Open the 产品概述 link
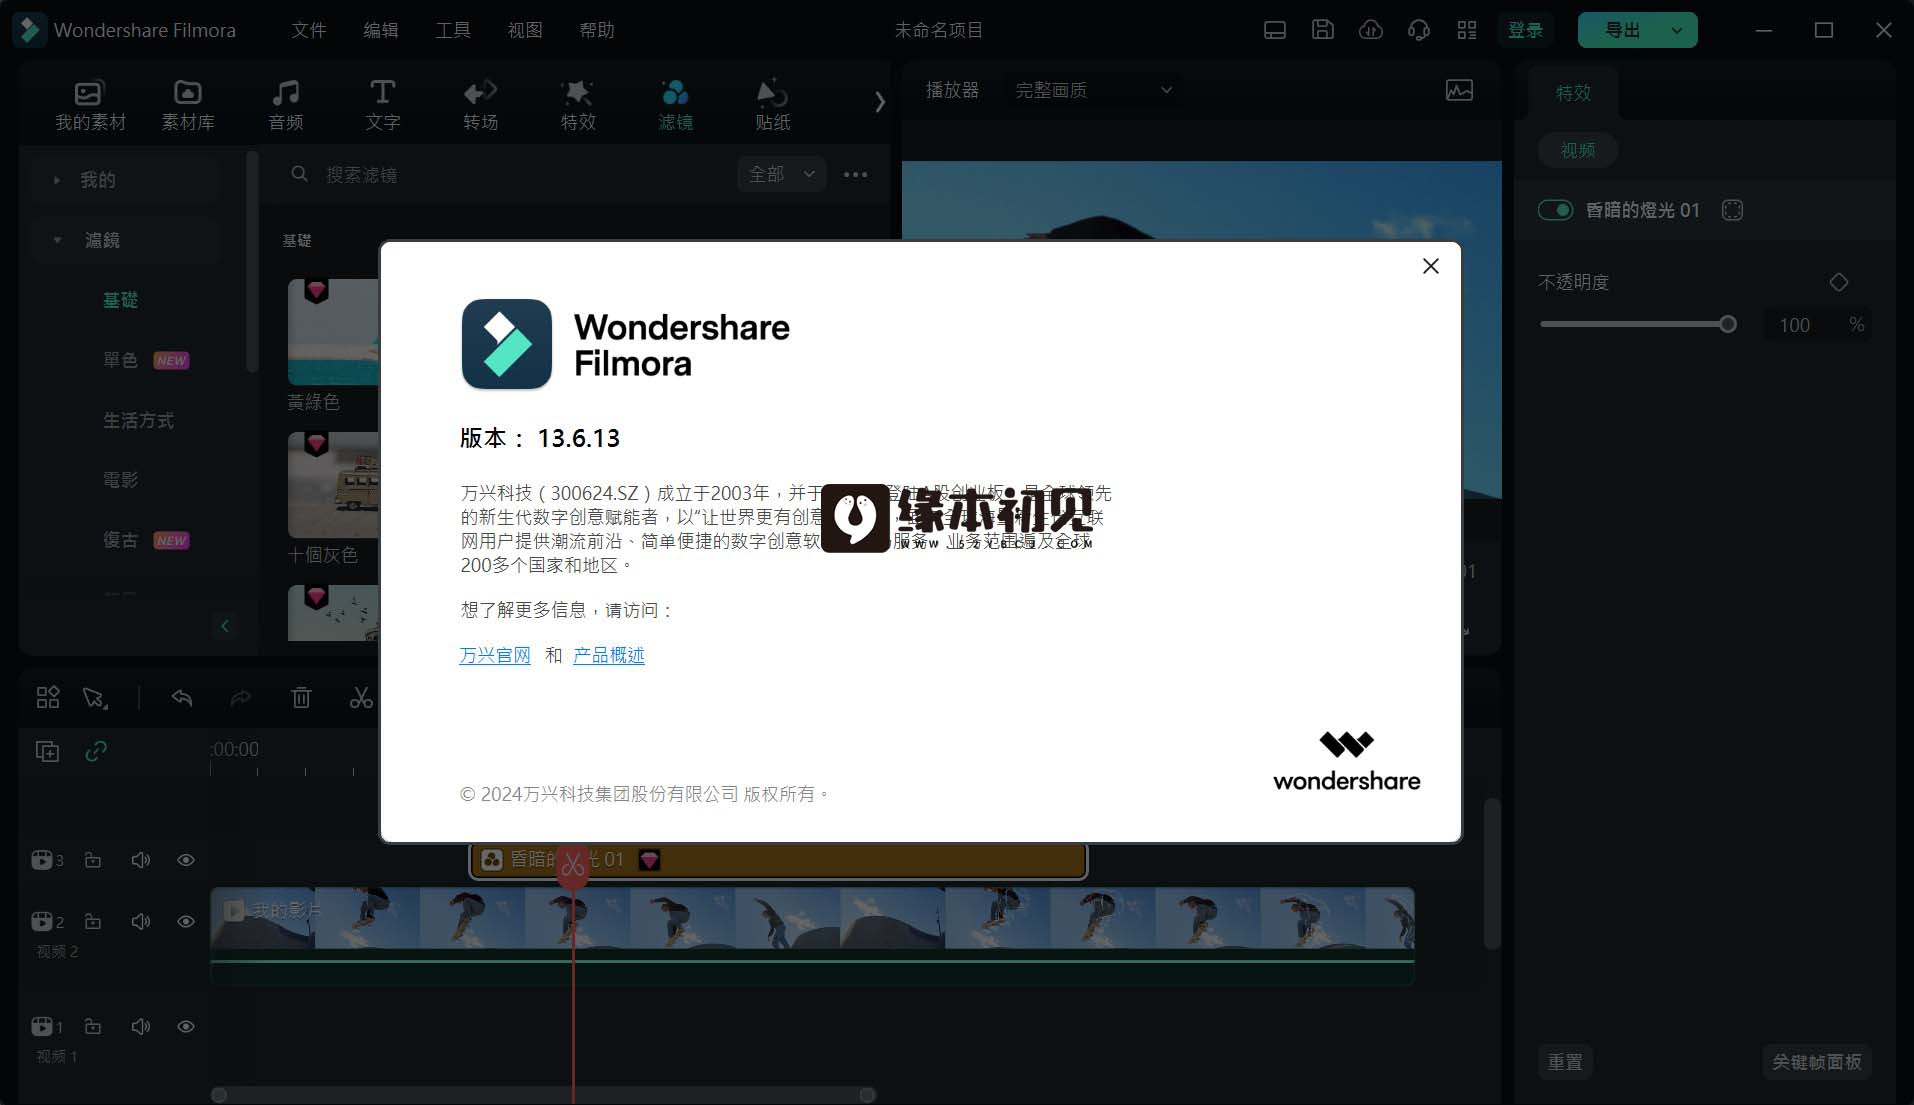 [x=609, y=655]
